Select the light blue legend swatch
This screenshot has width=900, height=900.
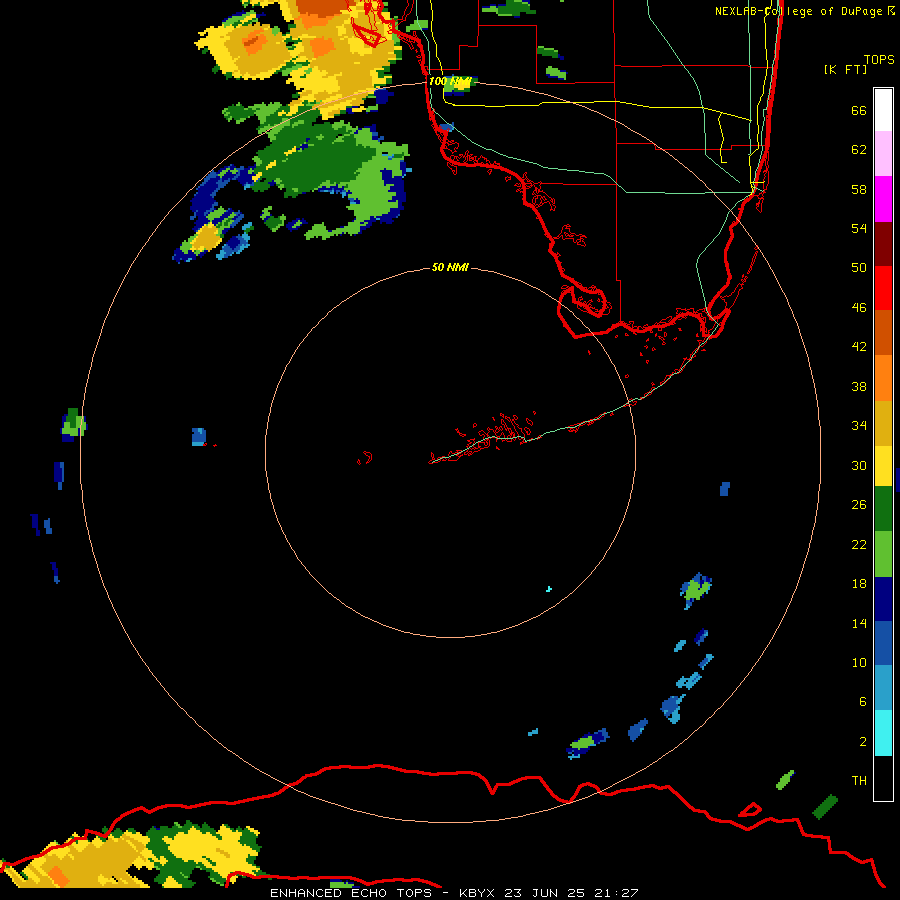pos(883,688)
